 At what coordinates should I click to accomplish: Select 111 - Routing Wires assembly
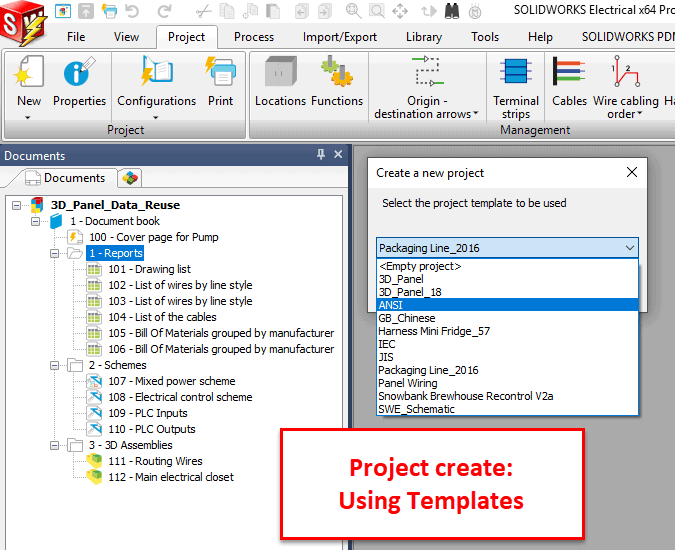tap(155, 461)
